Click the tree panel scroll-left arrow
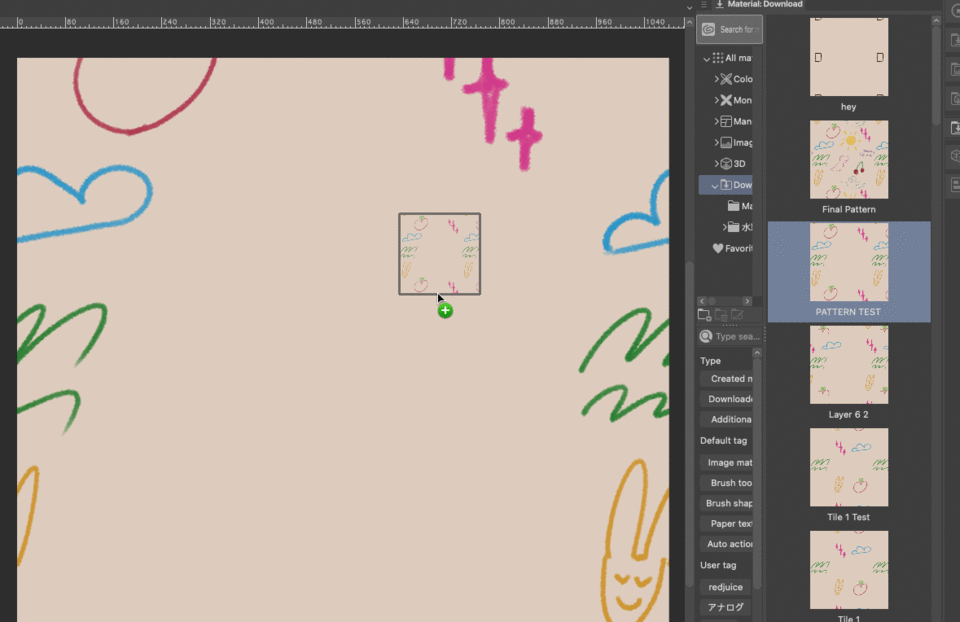Viewport: 960px width, 622px height. [702, 301]
